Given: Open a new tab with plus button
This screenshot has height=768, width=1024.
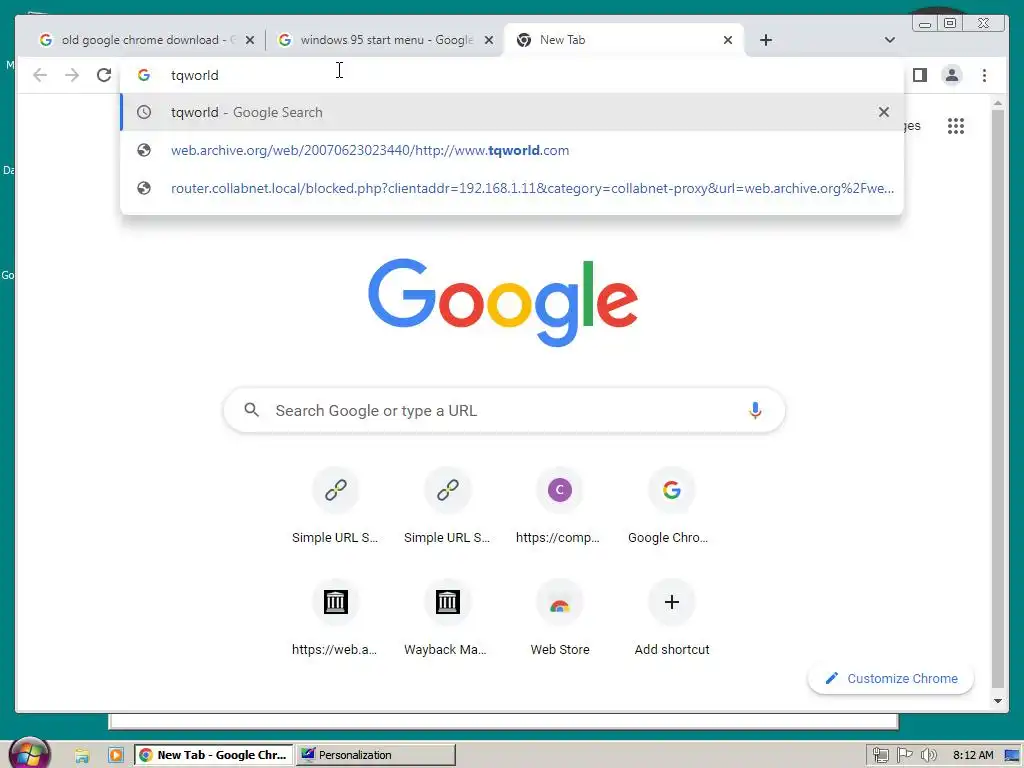Looking at the screenshot, I should click(x=765, y=40).
